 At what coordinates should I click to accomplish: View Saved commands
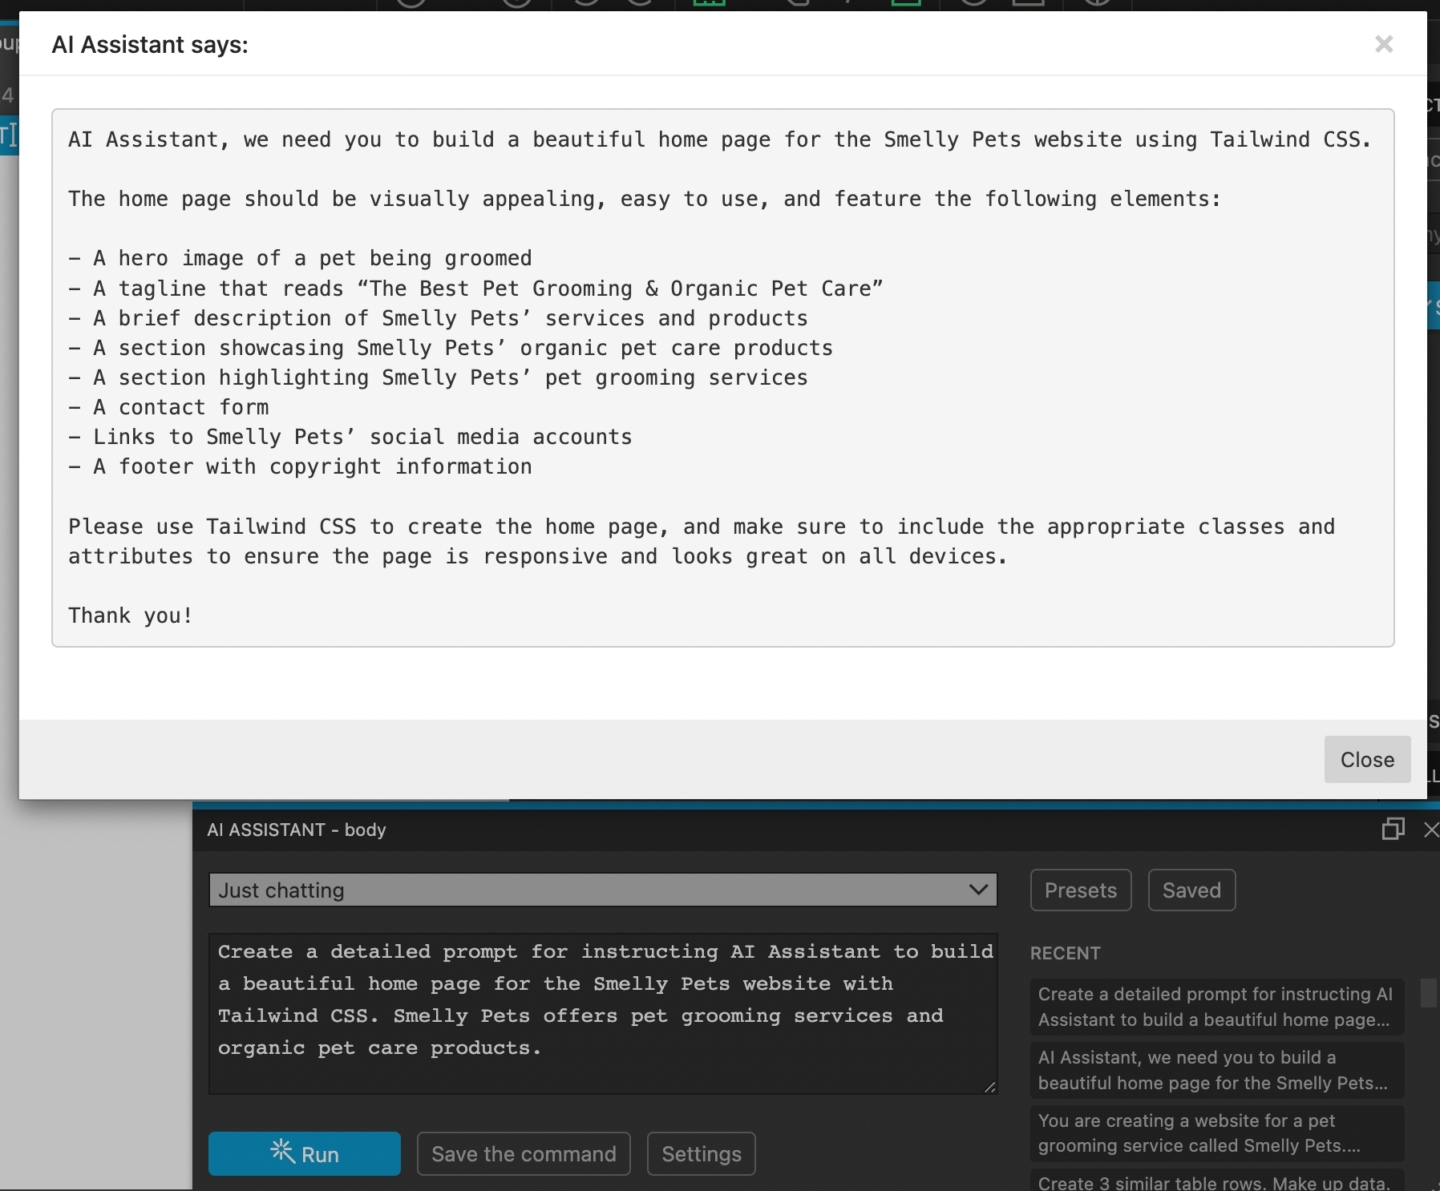(1191, 890)
